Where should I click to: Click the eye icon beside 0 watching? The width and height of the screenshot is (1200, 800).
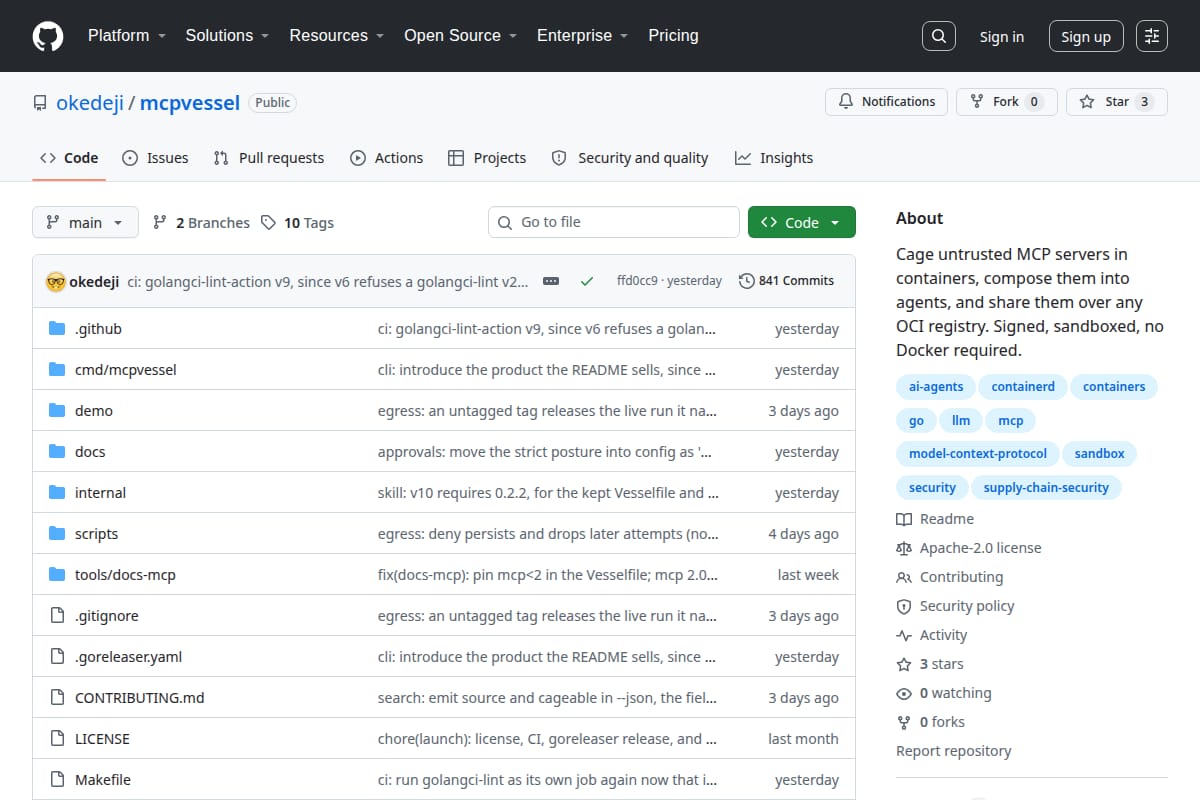(904, 693)
